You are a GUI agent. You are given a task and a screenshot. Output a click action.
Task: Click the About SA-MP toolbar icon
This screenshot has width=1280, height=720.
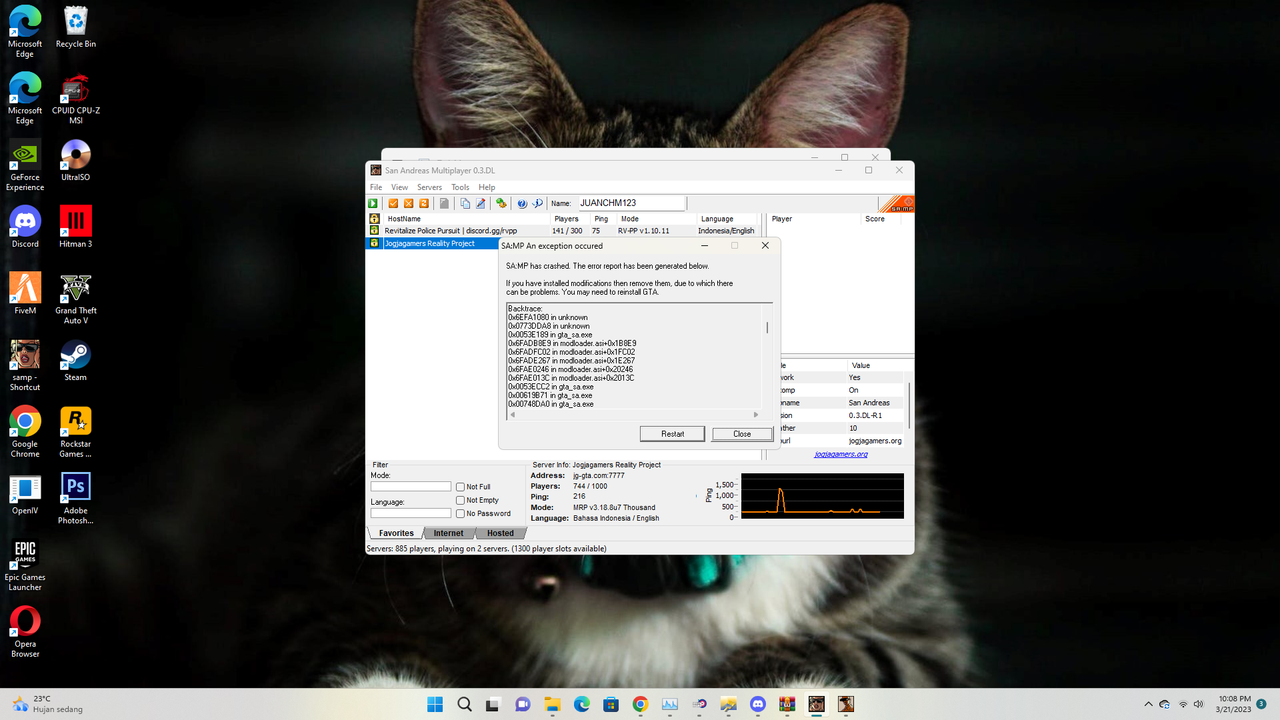[x=537, y=203]
